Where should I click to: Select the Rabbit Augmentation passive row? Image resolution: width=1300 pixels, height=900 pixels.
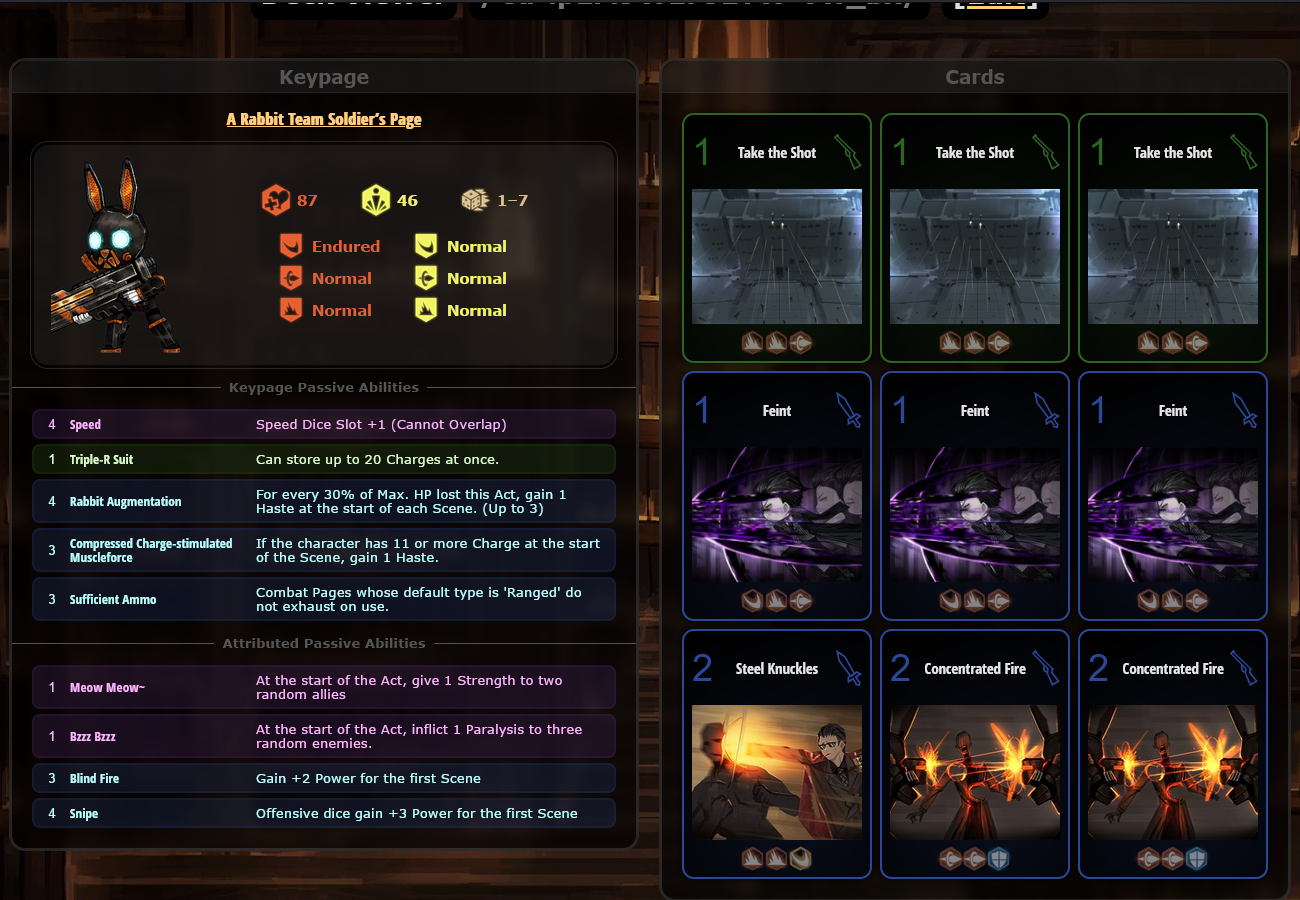[x=324, y=501]
